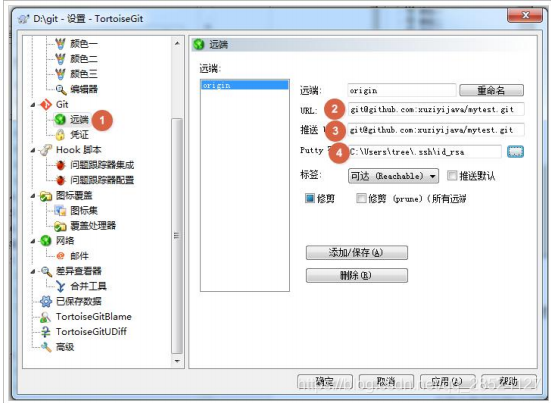Click the 图标集 icon

[x=60, y=210]
